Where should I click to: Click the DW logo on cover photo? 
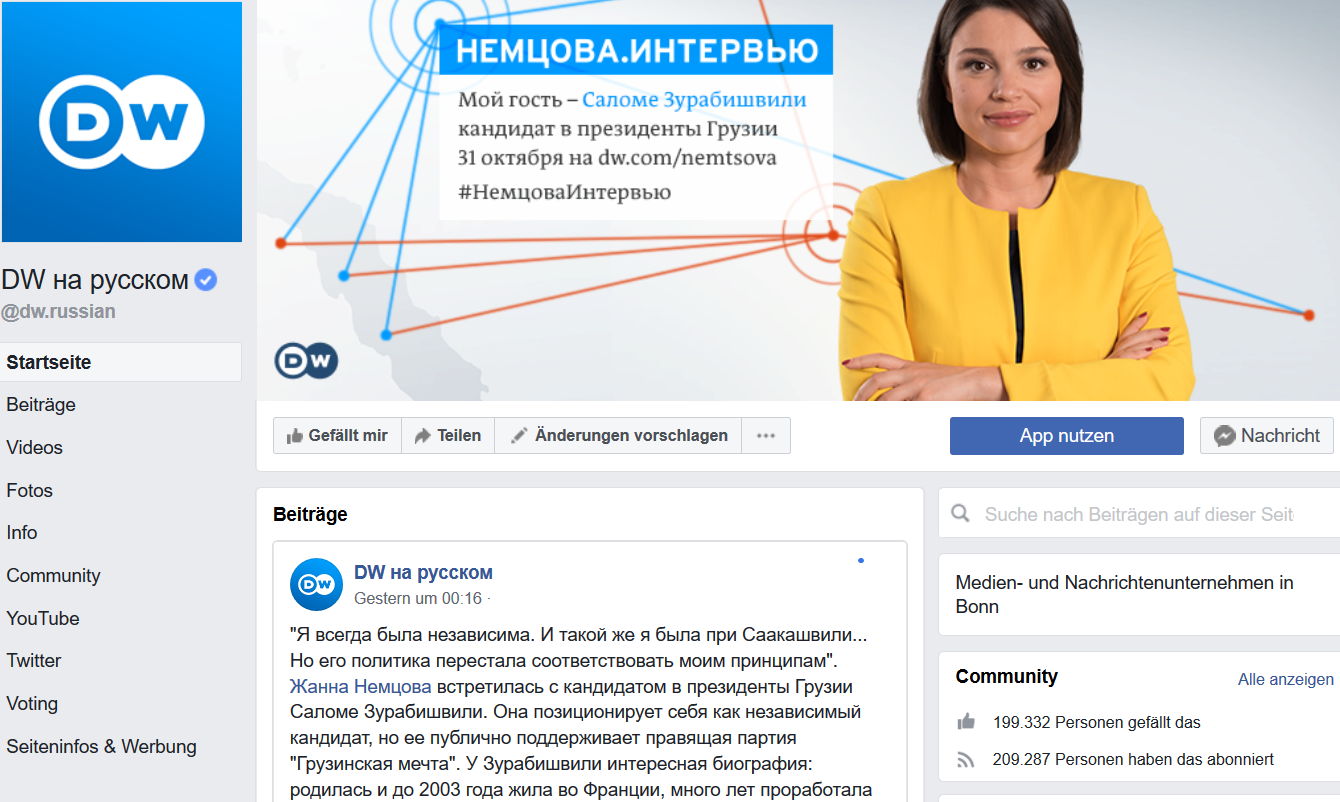tap(306, 361)
